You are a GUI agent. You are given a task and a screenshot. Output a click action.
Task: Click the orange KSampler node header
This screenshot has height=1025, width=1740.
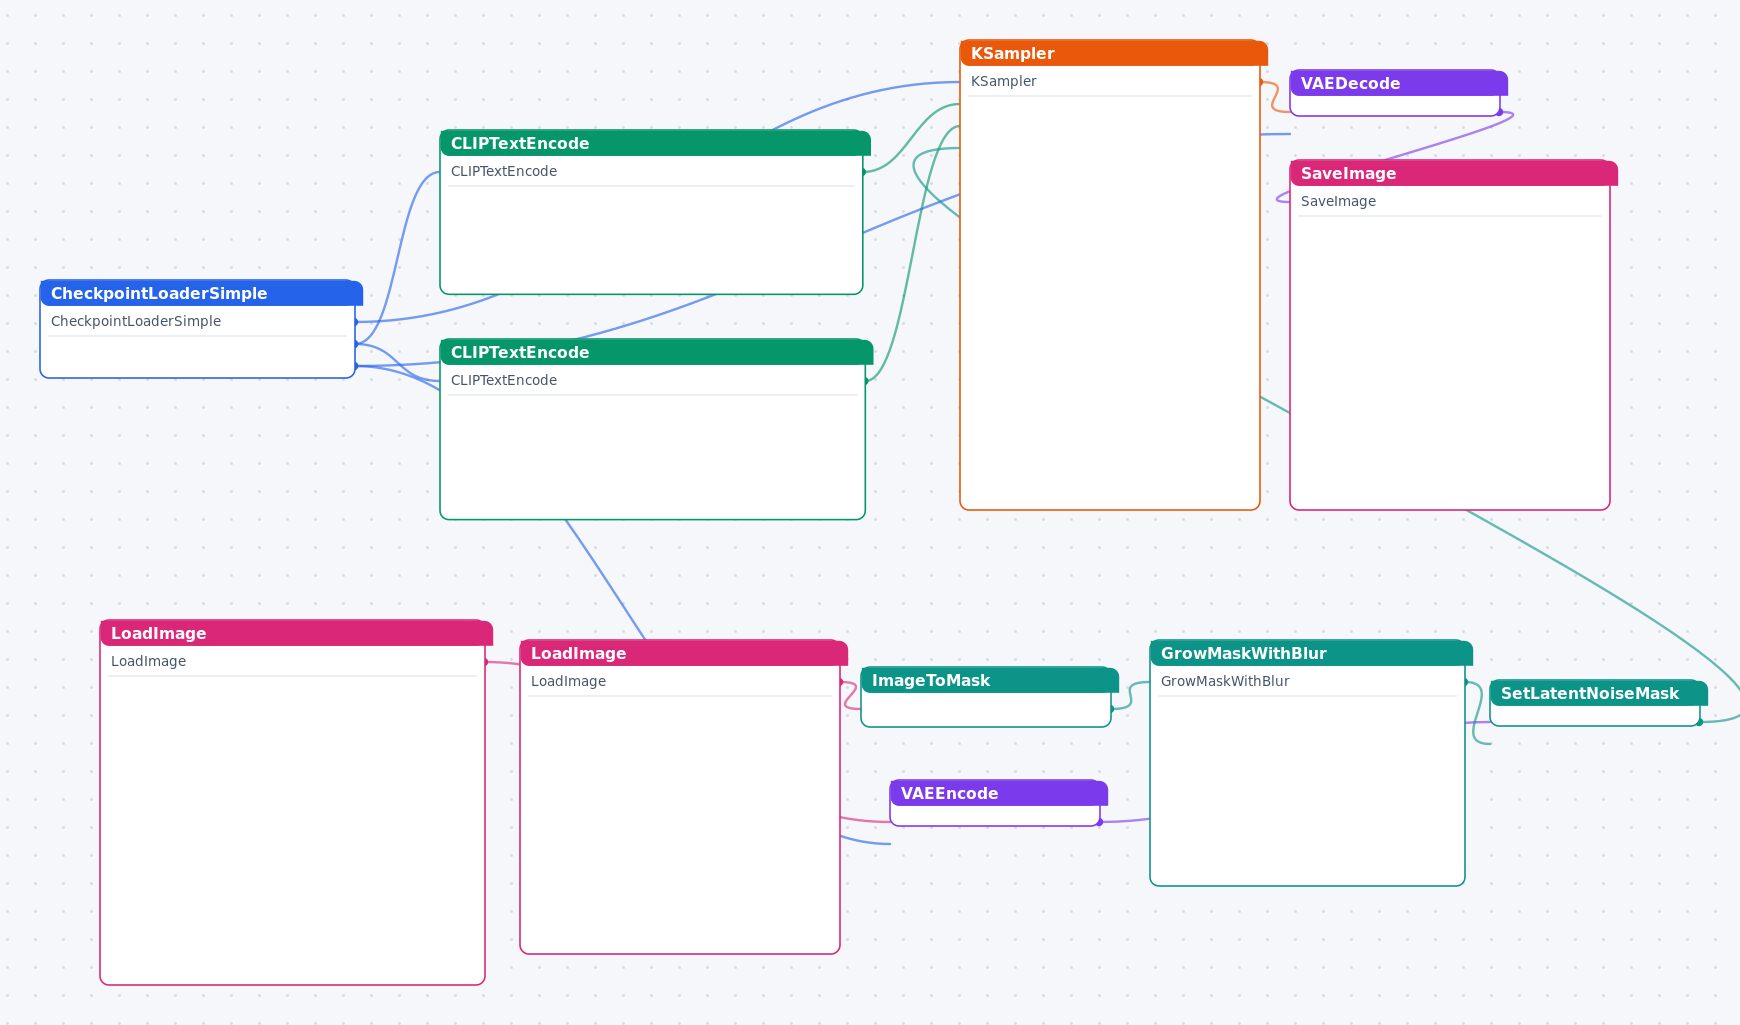coord(1113,53)
